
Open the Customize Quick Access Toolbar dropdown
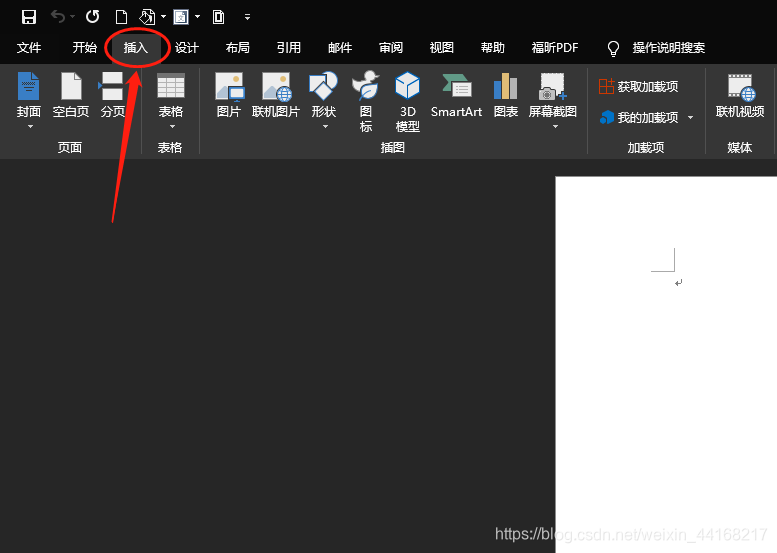pyautogui.click(x=247, y=17)
